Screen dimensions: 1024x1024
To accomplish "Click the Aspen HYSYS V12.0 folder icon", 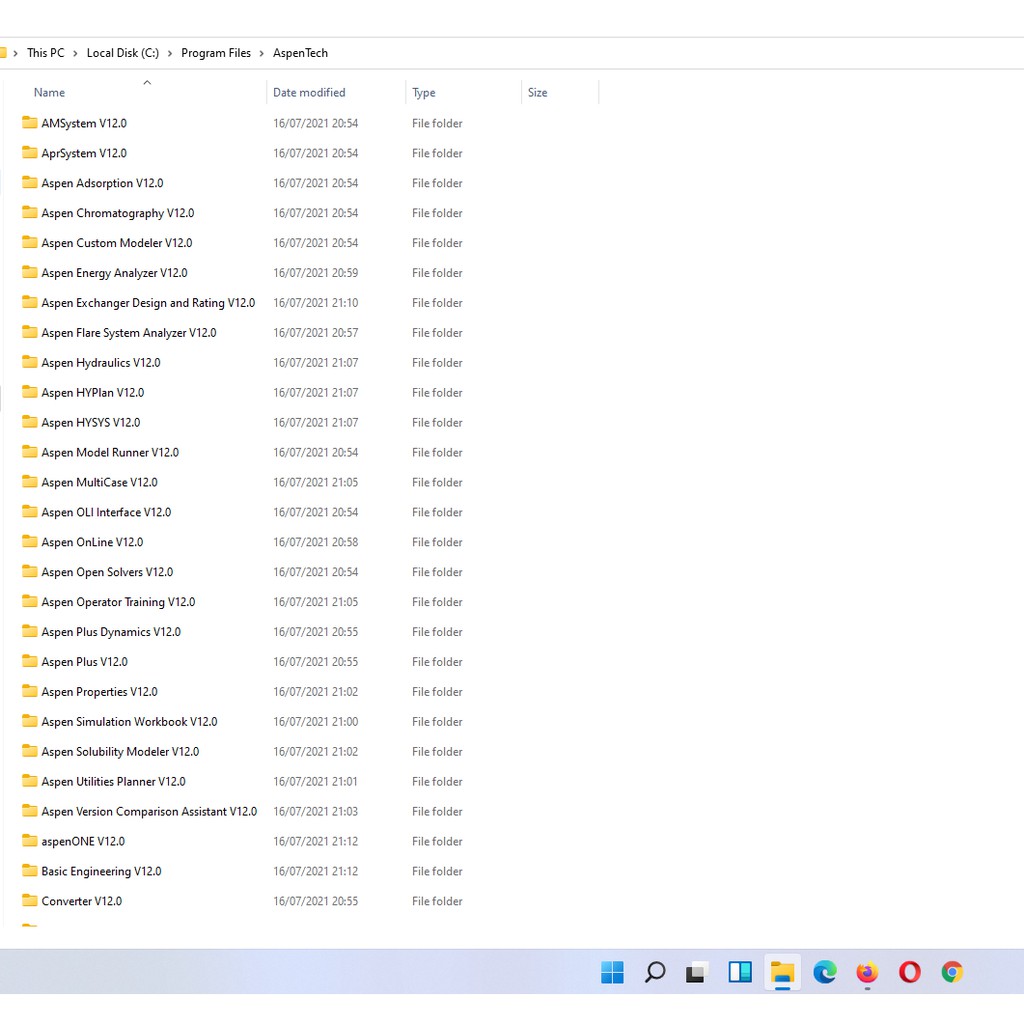I will [x=30, y=422].
